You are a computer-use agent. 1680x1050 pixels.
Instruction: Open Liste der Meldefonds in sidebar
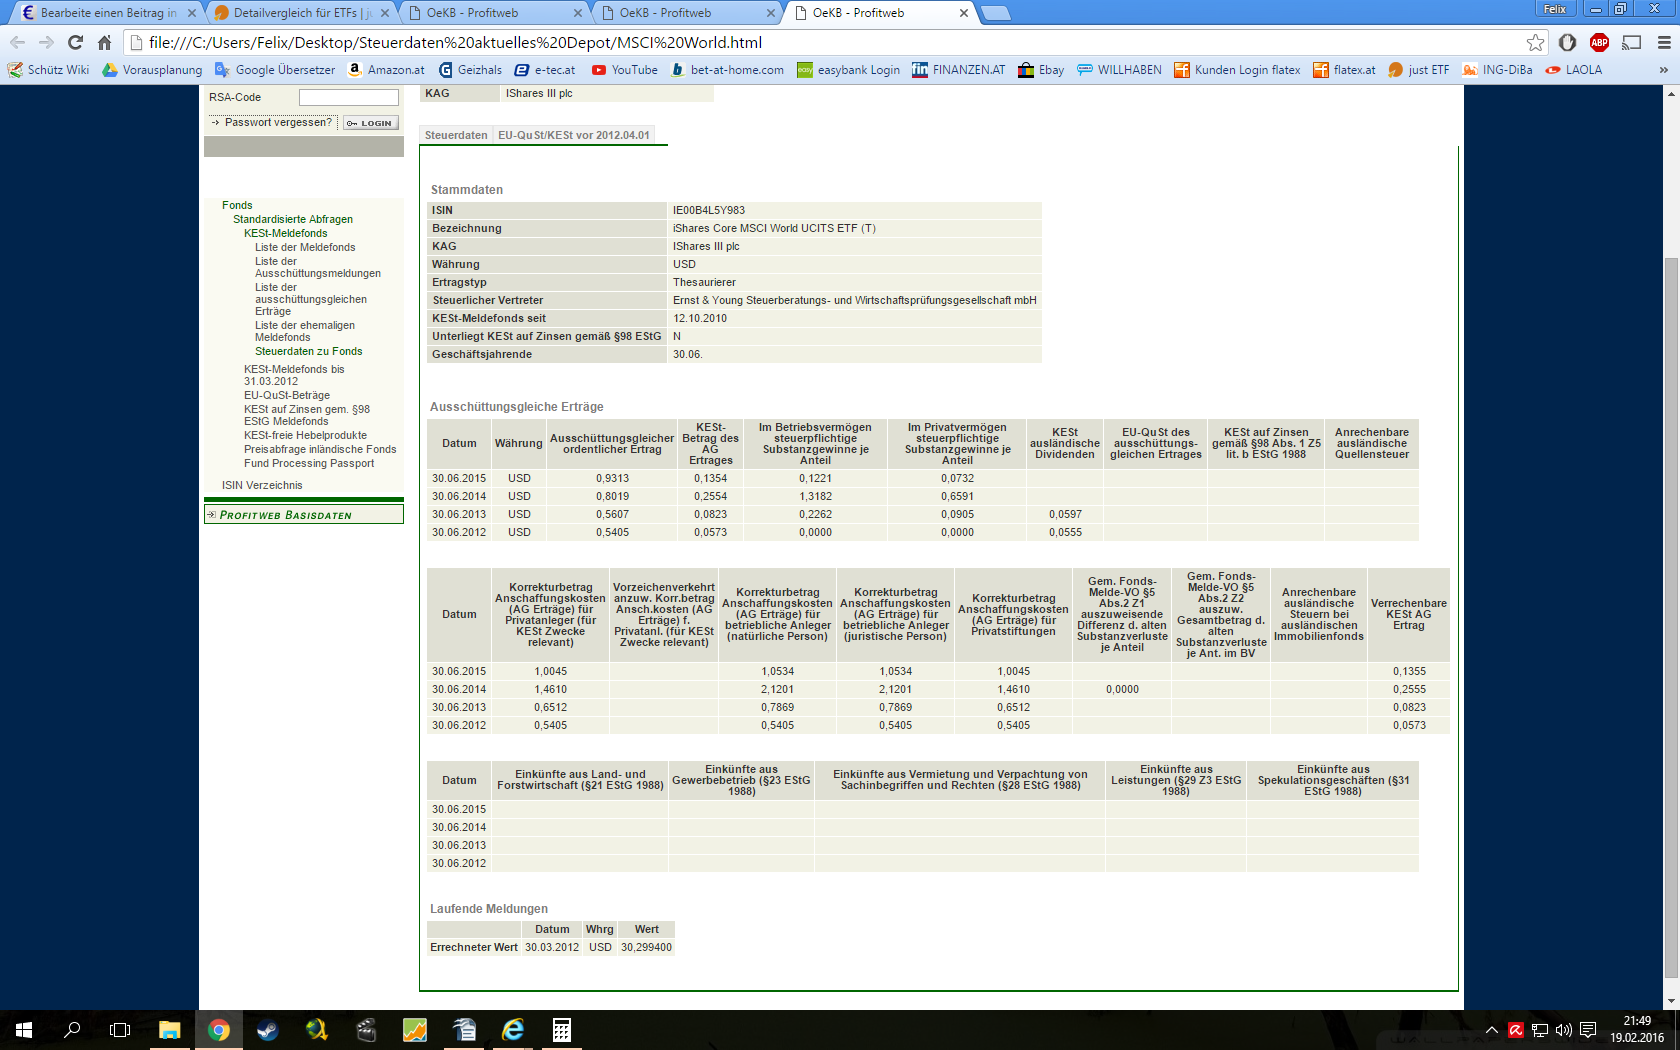coord(305,247)
